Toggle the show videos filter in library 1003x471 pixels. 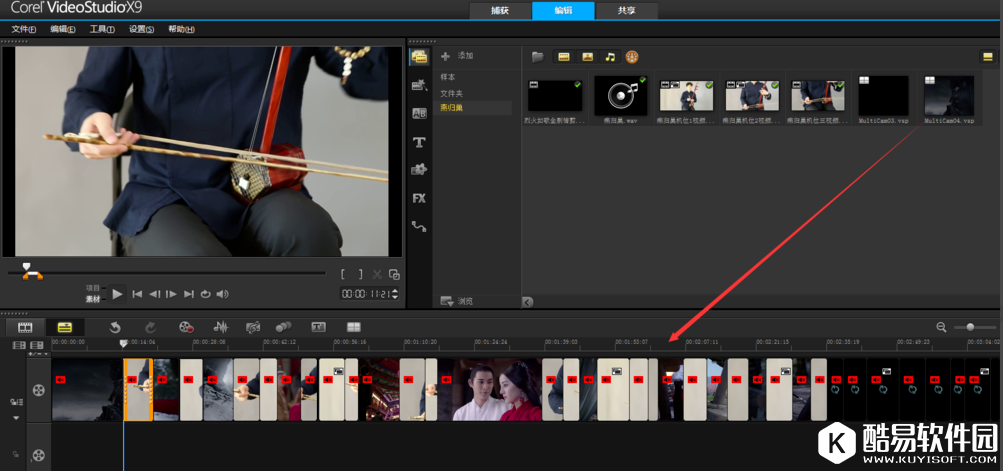[x=564, y=57]
